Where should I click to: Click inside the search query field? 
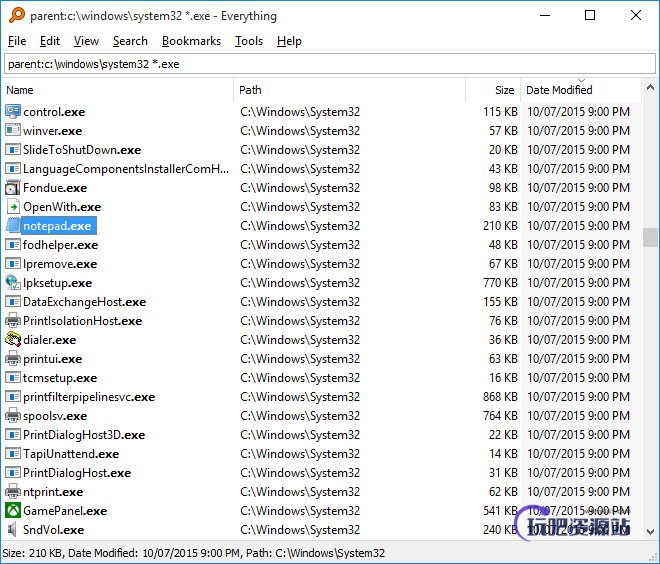[x=330, y=64]
